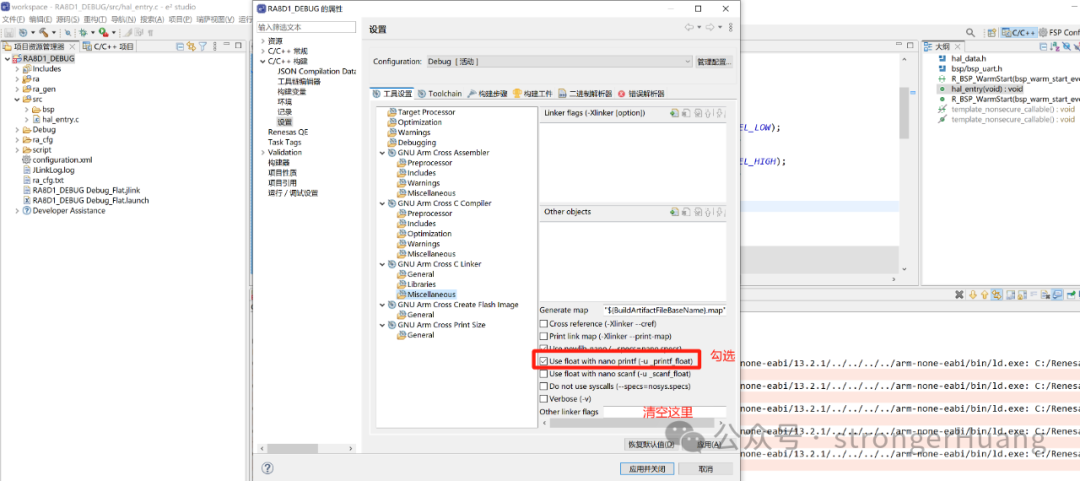Switch to C/C++ 项目 tab
The image size is (1080, 481).
click(x=108, y=46)
